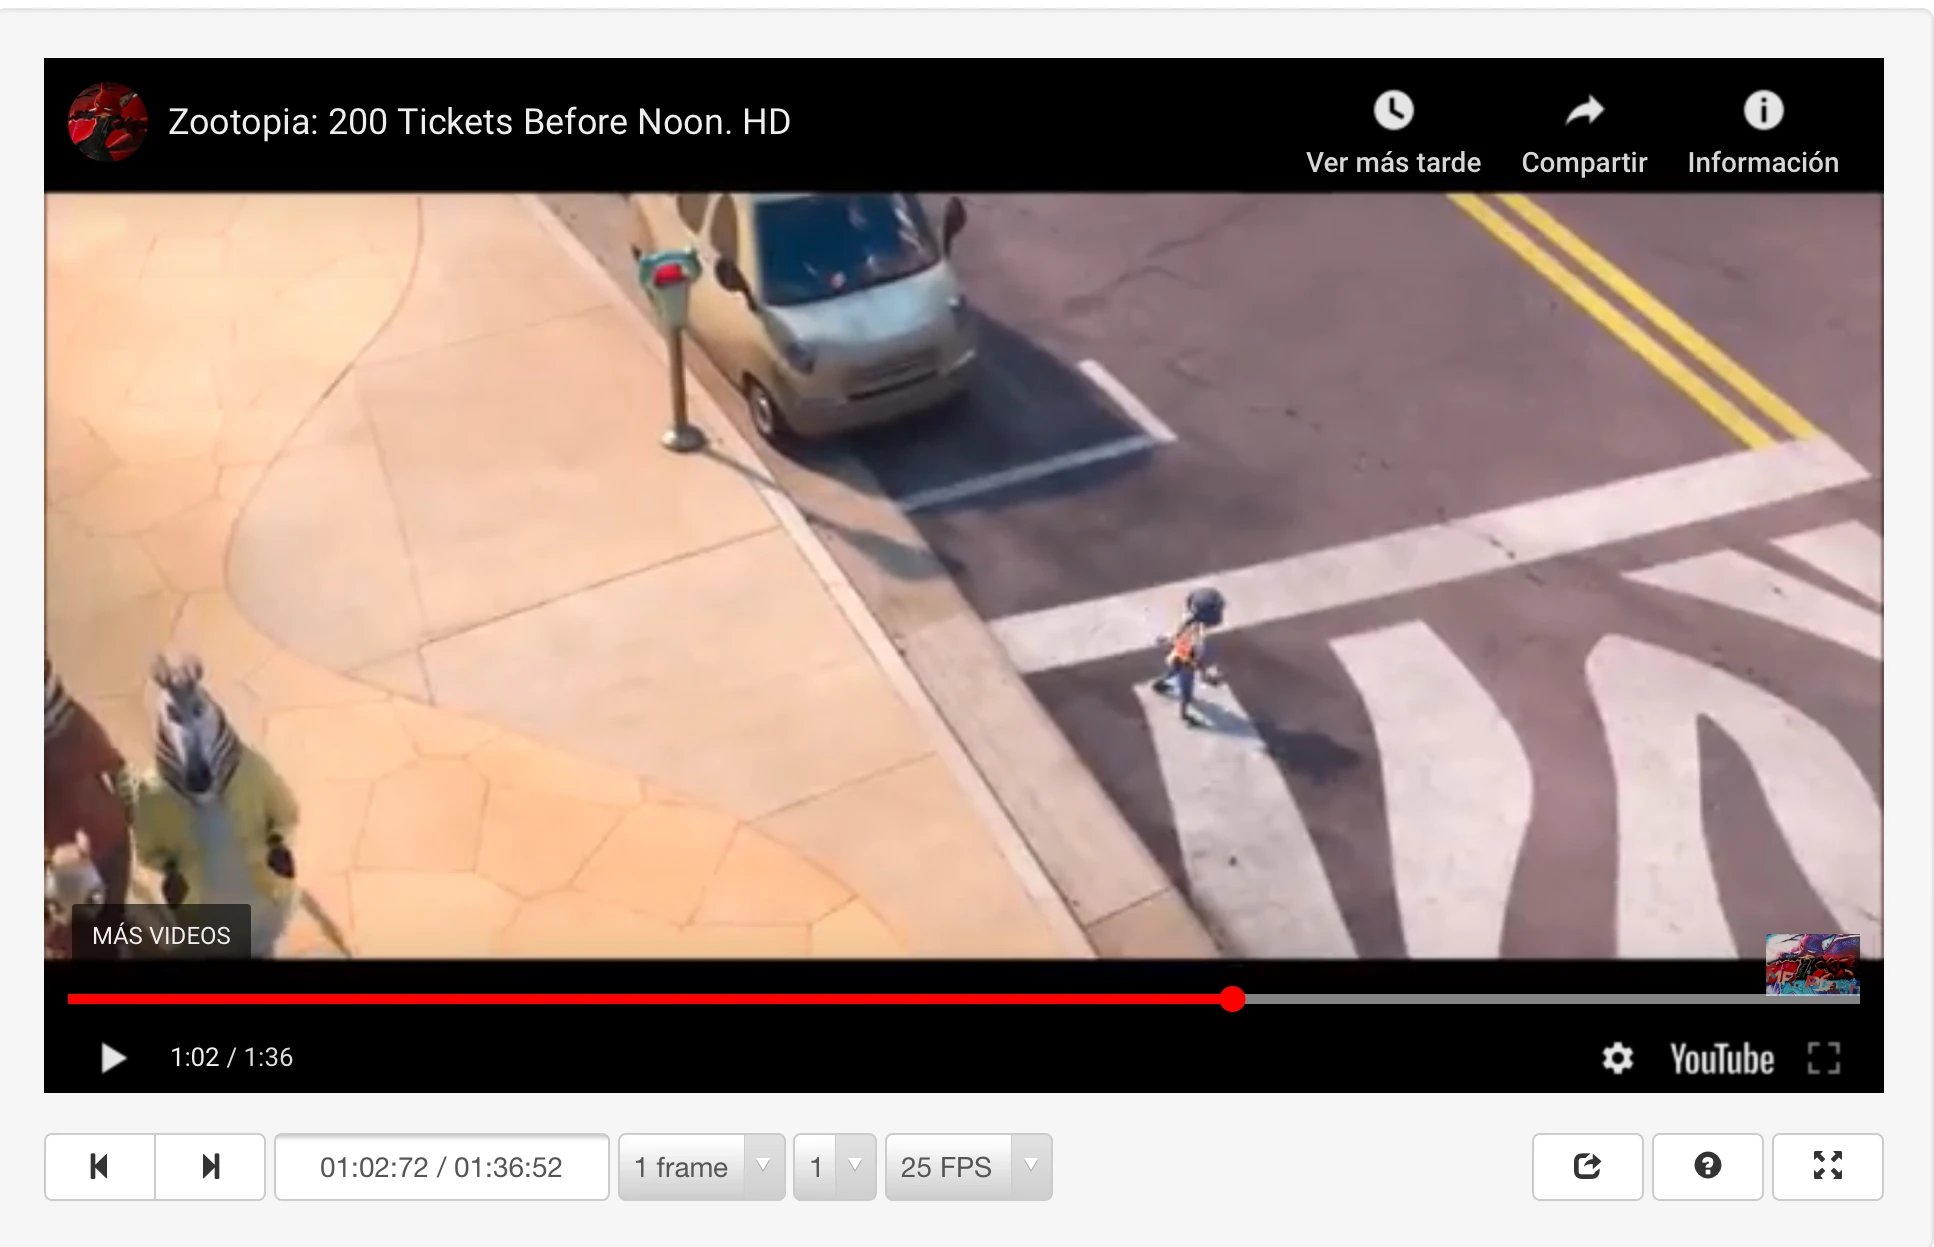Click the Compartir share arrow icon

point(1584,111)
